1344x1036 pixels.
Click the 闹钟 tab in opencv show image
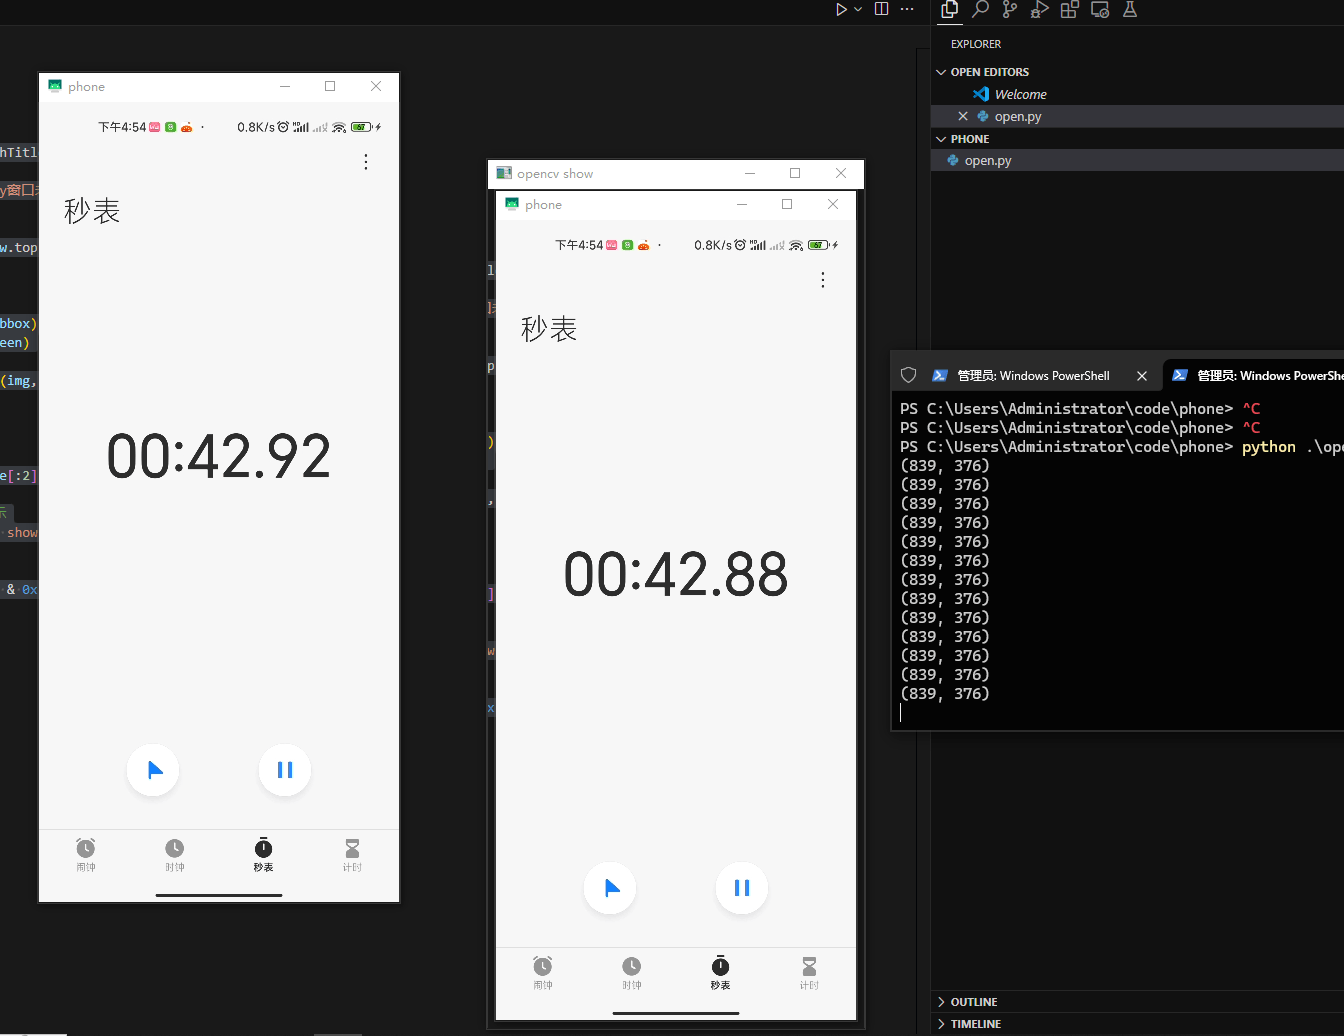coord(543,973)
